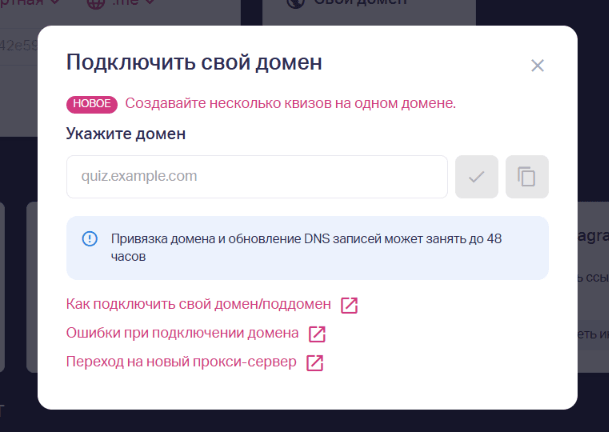
Task: Open Ошибки при подключении домена link
Action: pyautogui.click(x=182, y=333)
